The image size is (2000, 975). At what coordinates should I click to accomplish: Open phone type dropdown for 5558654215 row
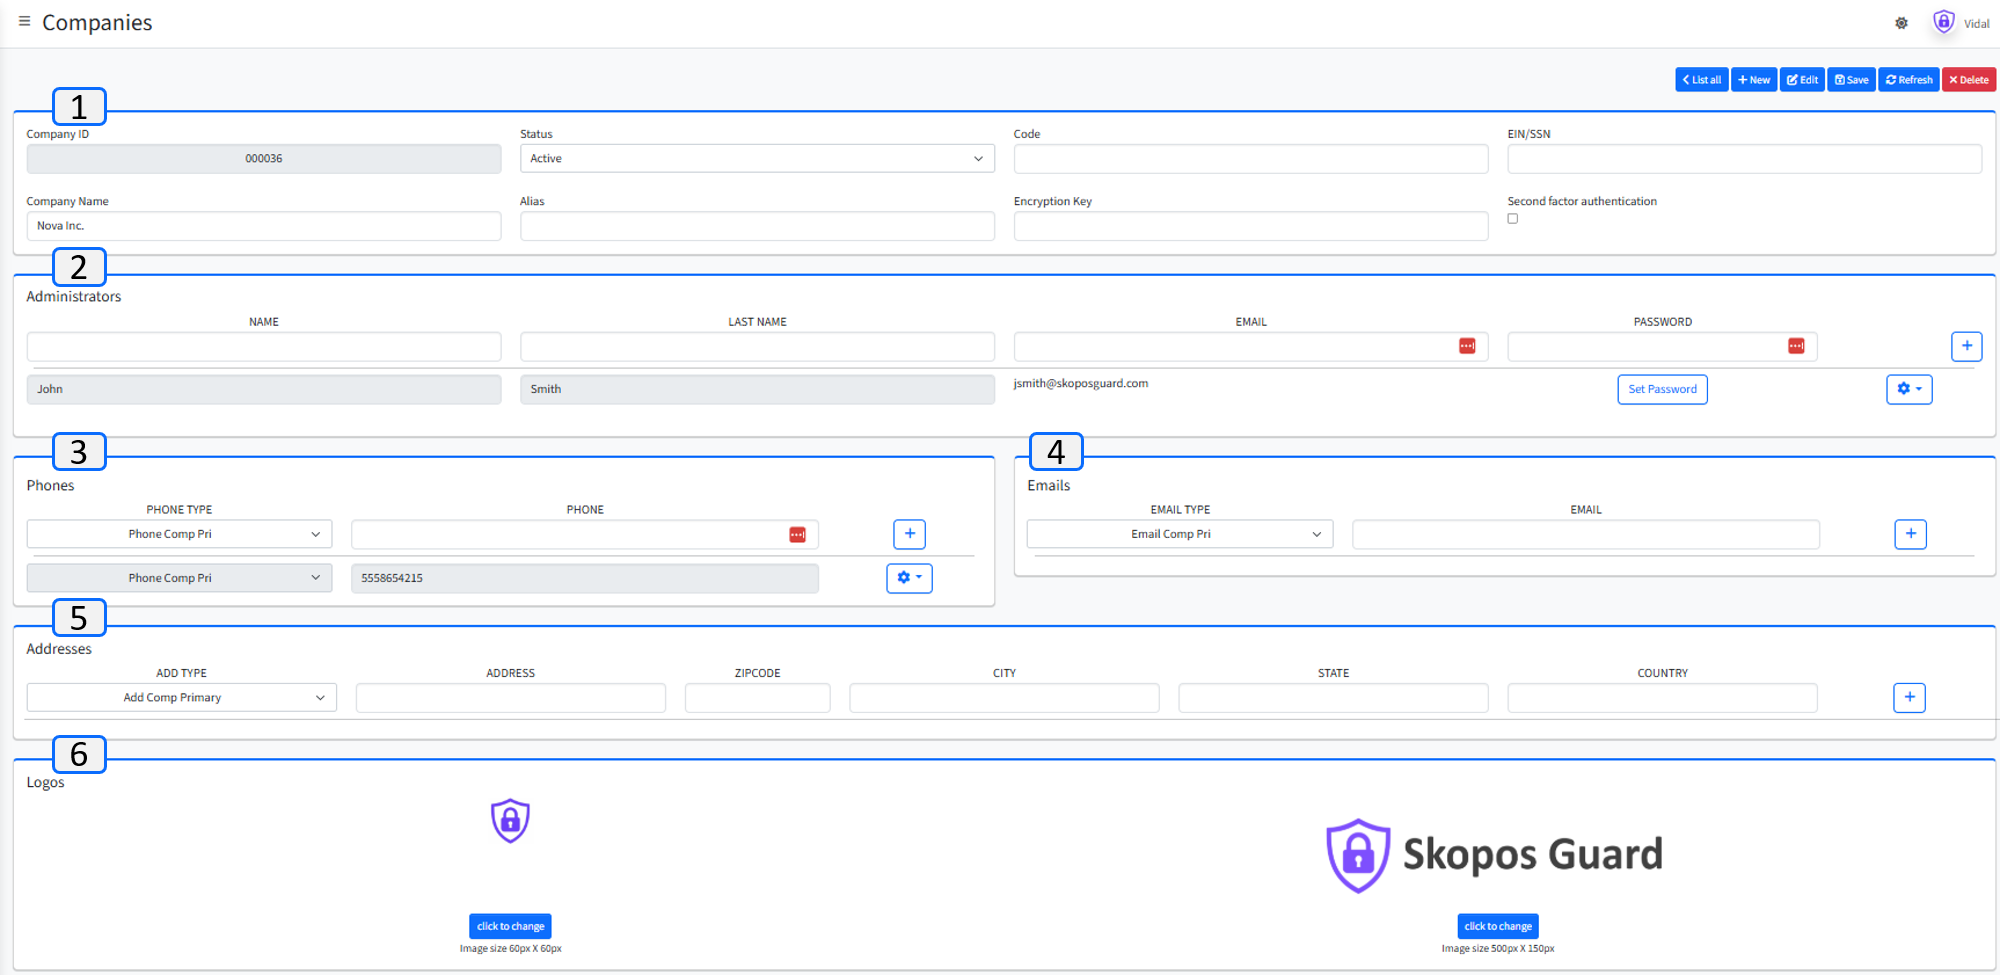click(x=180, y=579)
